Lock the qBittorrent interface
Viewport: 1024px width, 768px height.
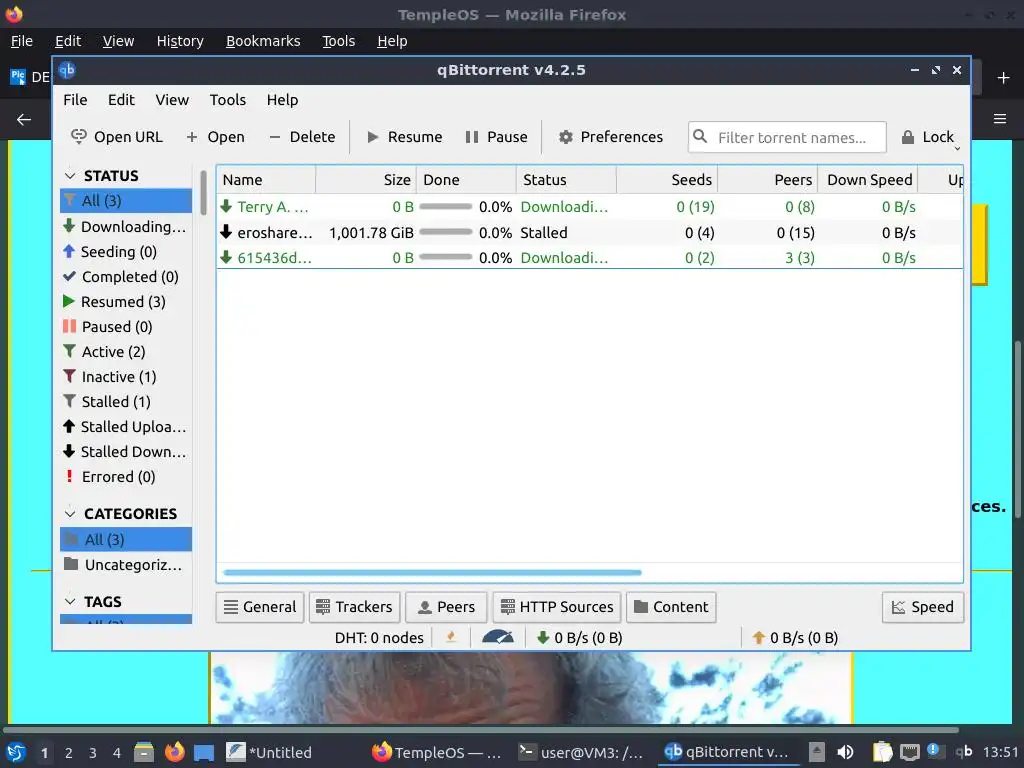coord(928,137)
